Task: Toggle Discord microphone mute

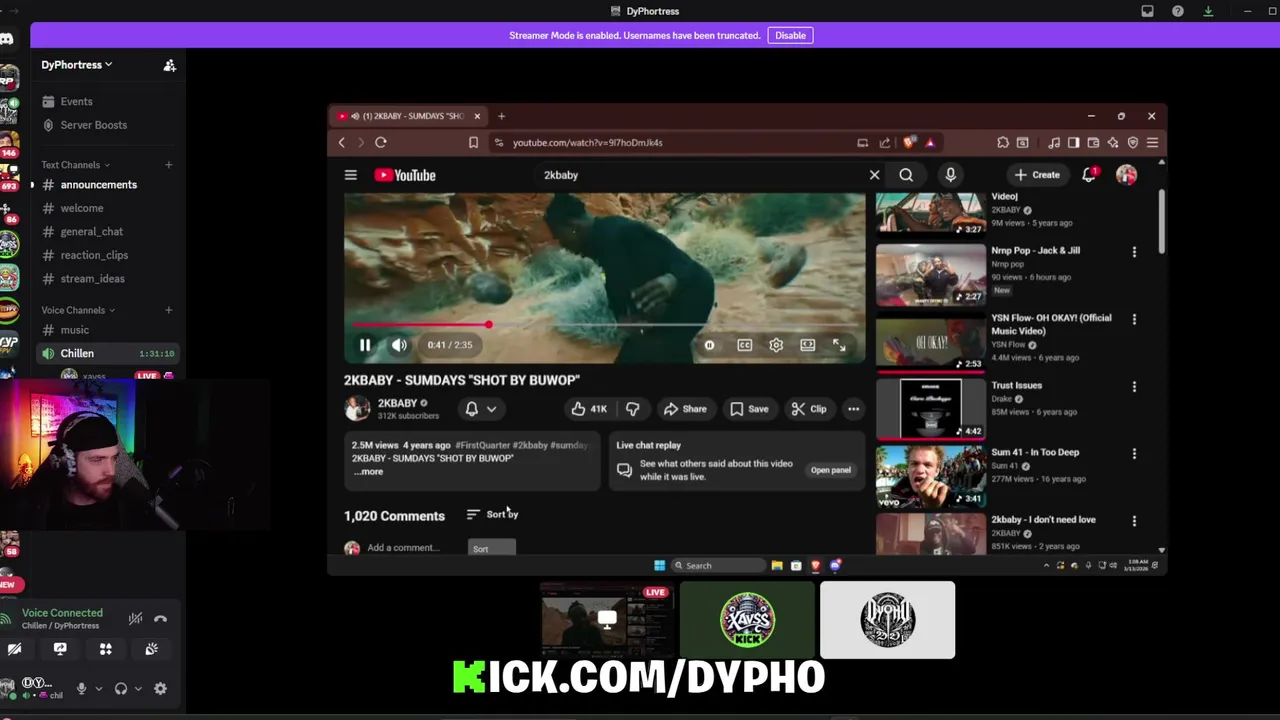Action: pyautogui.click(x=81, y=689)
